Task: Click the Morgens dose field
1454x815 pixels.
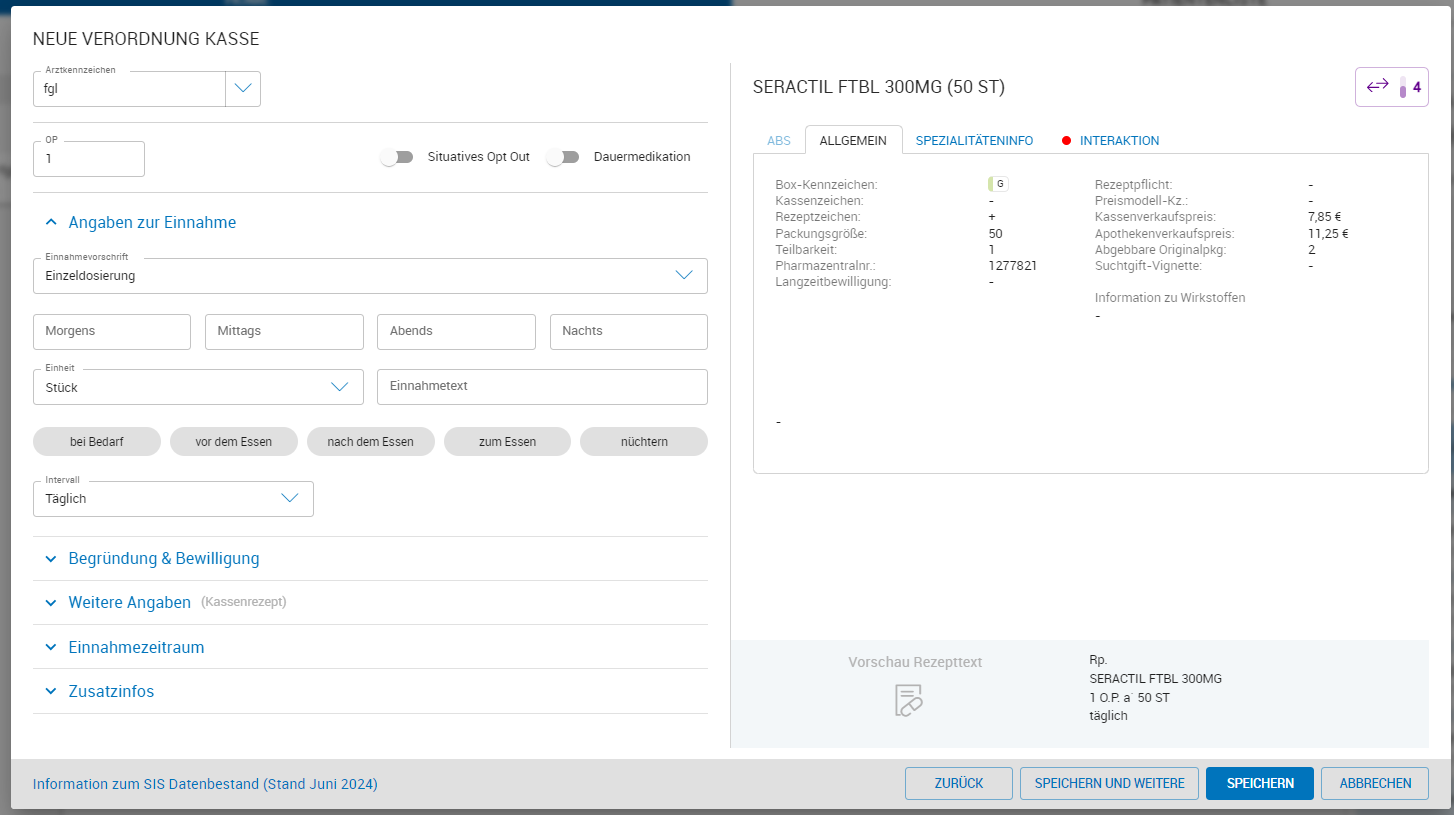Action: click(112, 332)
